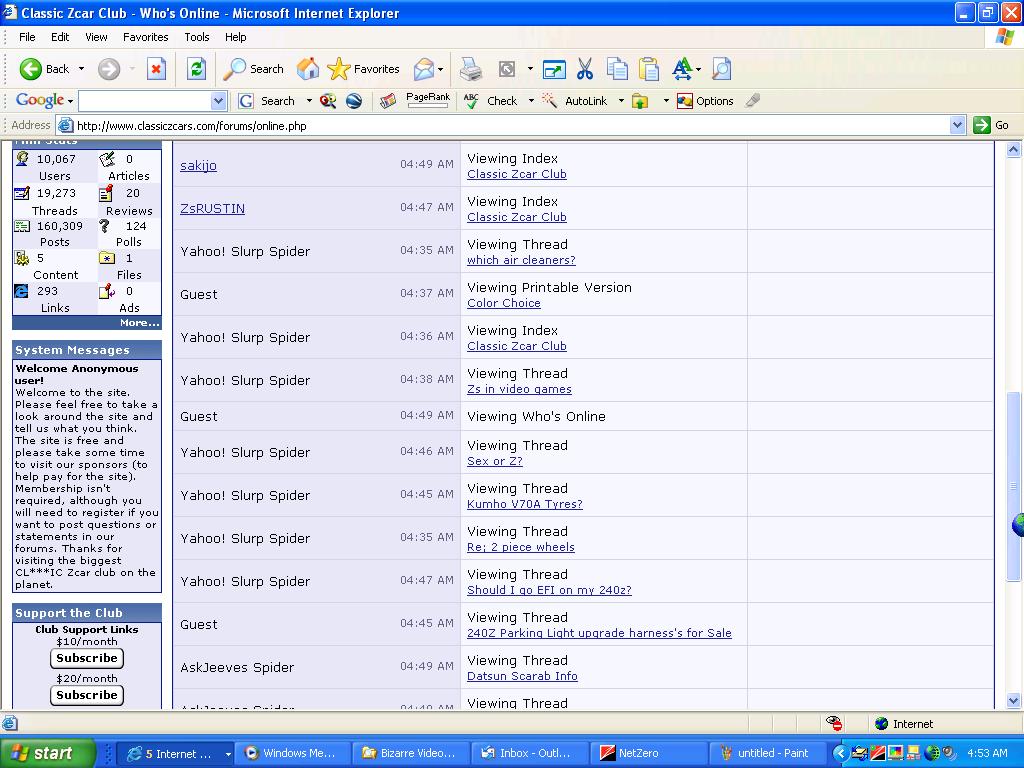Click the blocked cookie privacy icon in status bar
The height and width of the screenshot is (768, 1024).
click(834, 723)
